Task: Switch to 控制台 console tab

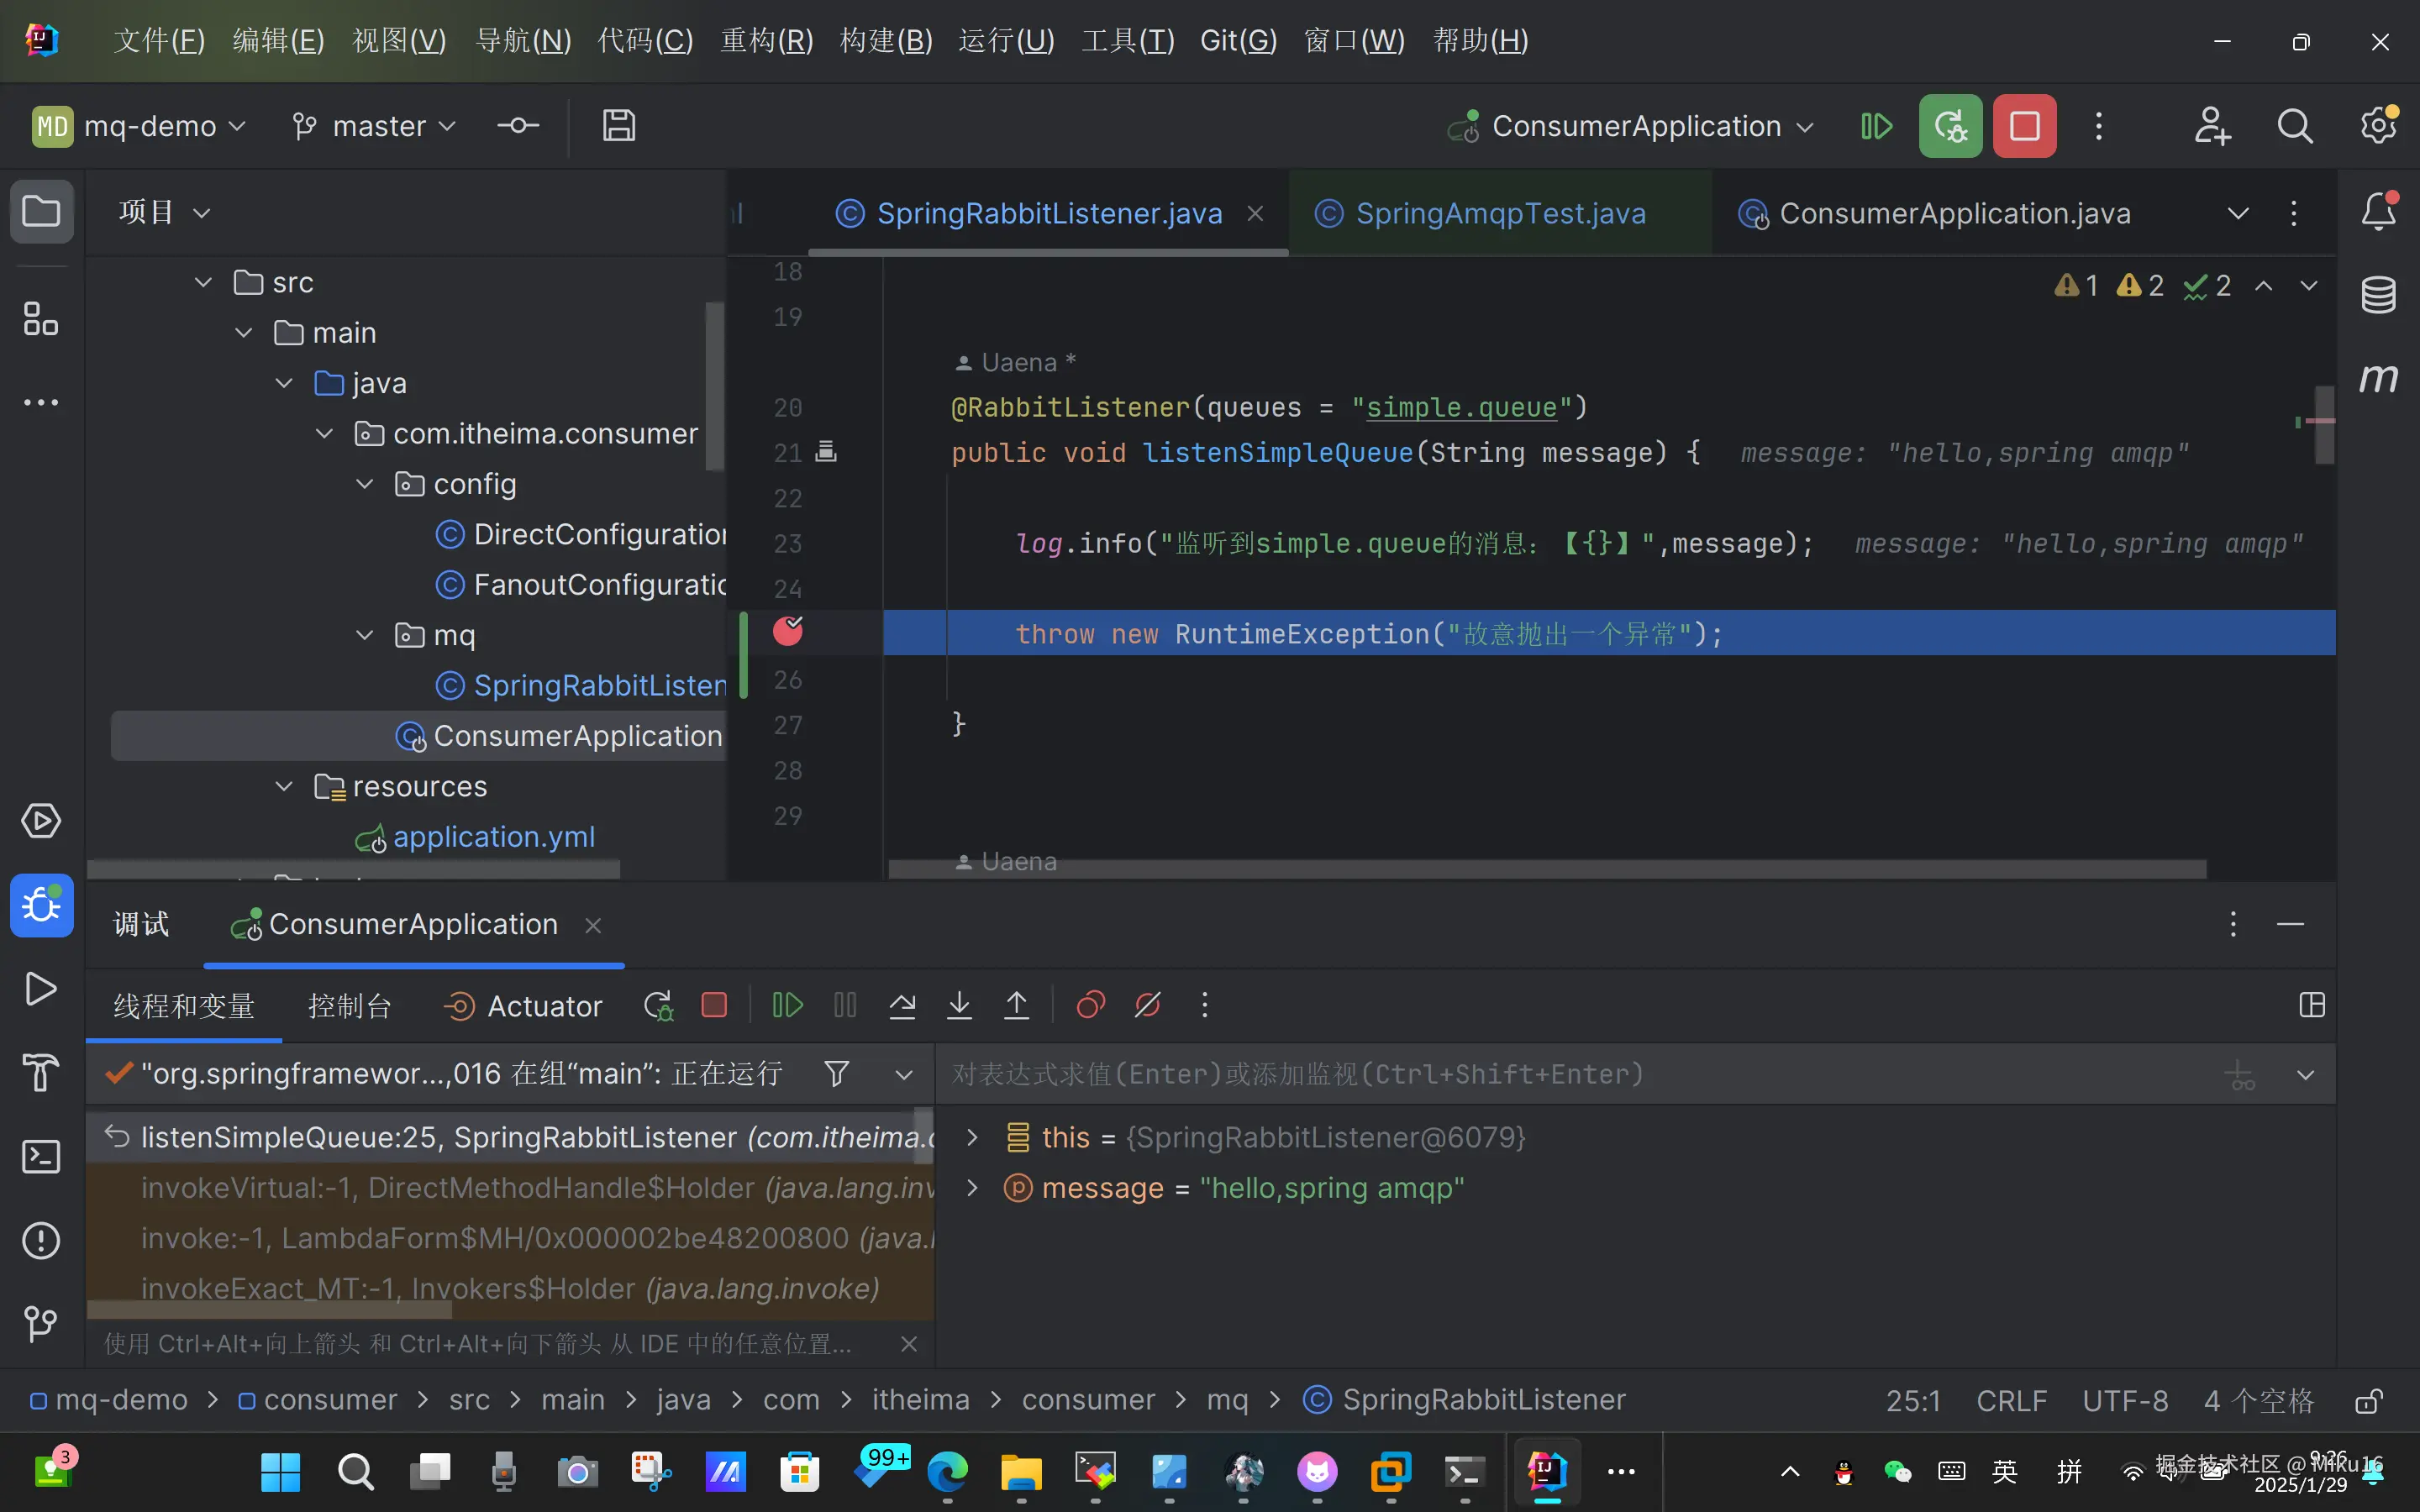Action: [x=349, y=1005]
